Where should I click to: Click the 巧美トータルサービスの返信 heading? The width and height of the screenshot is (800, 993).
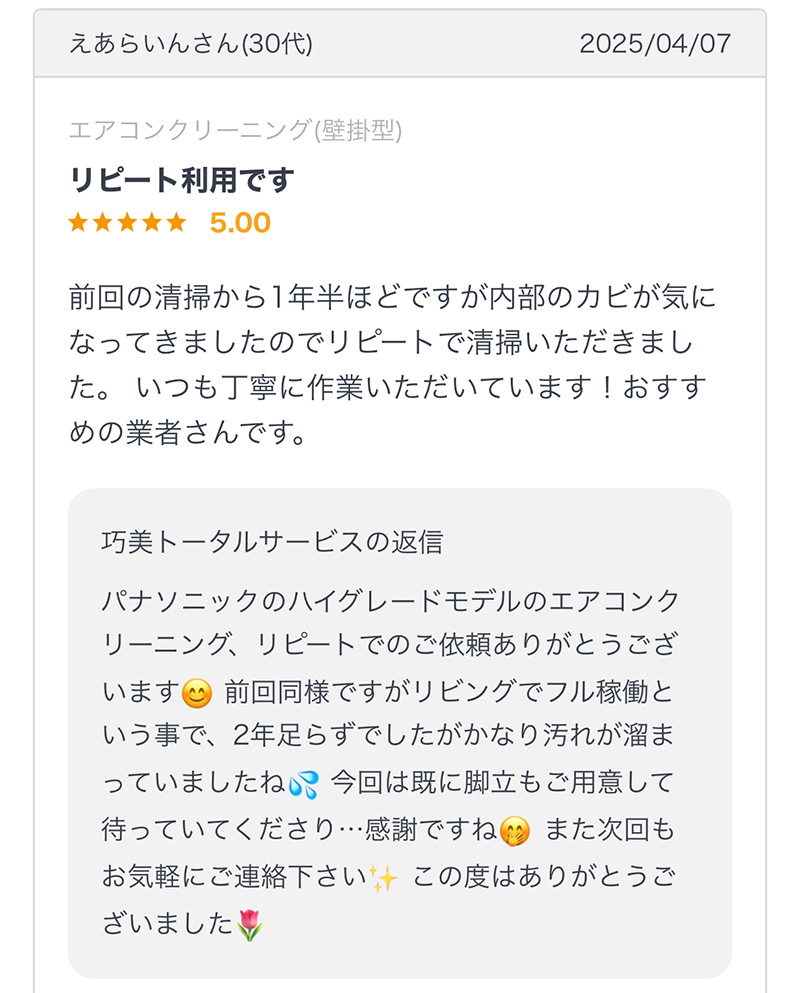272,542
